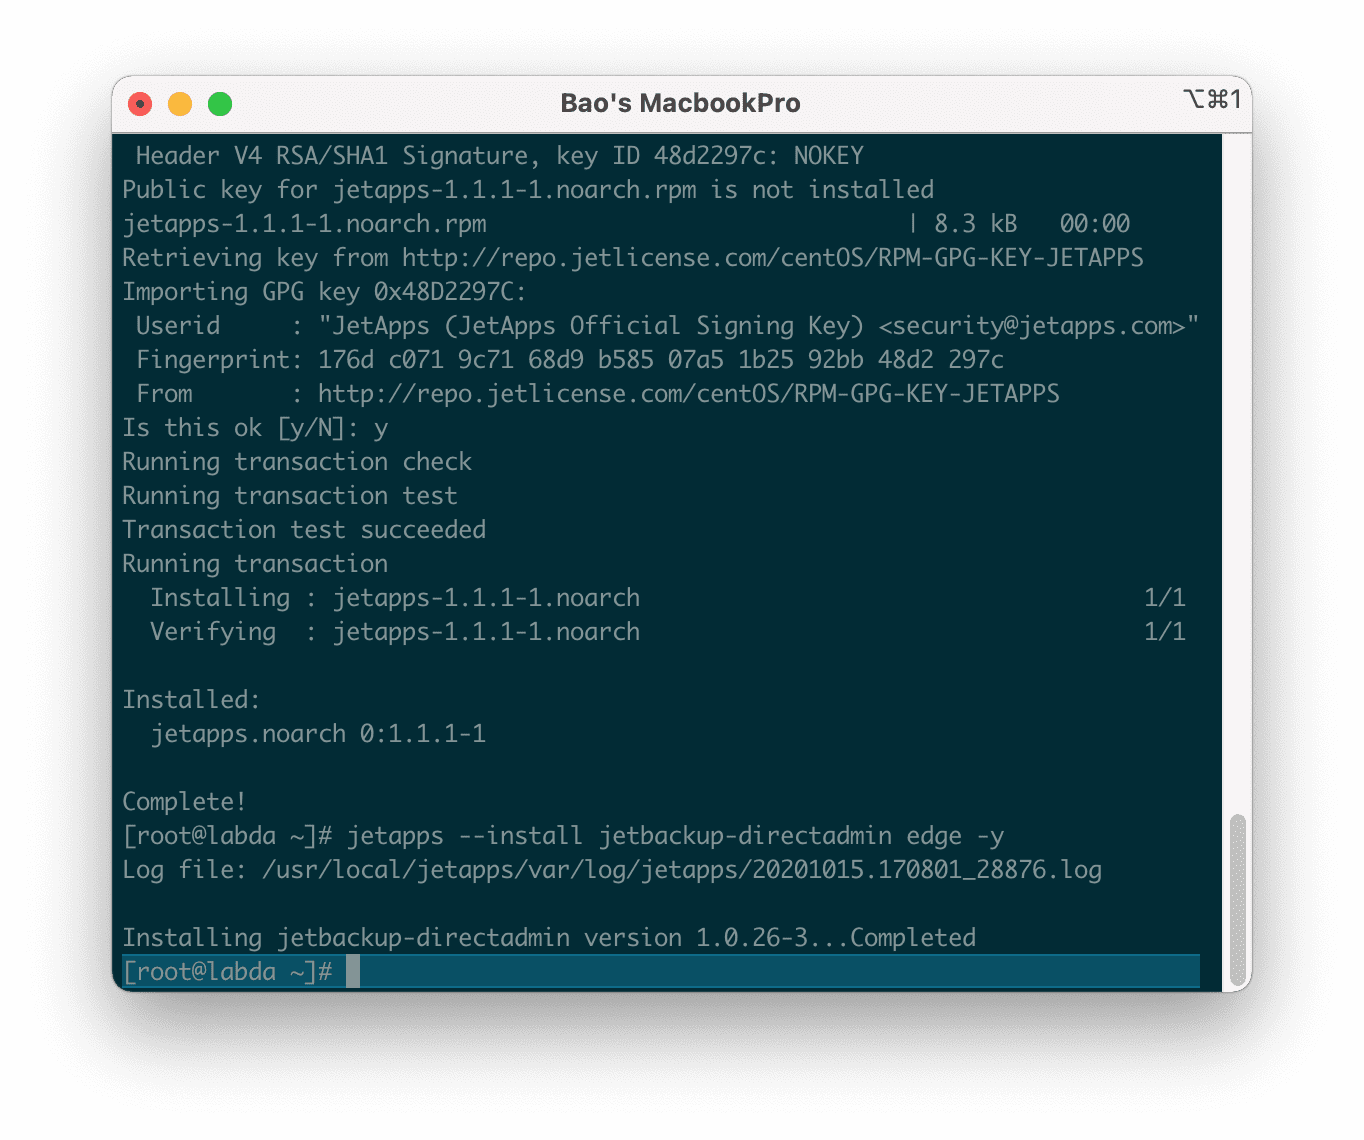Click the yellow minimize window button
The height and width of the screenshot is (1140, 1364).
click(x=180, y=103)
